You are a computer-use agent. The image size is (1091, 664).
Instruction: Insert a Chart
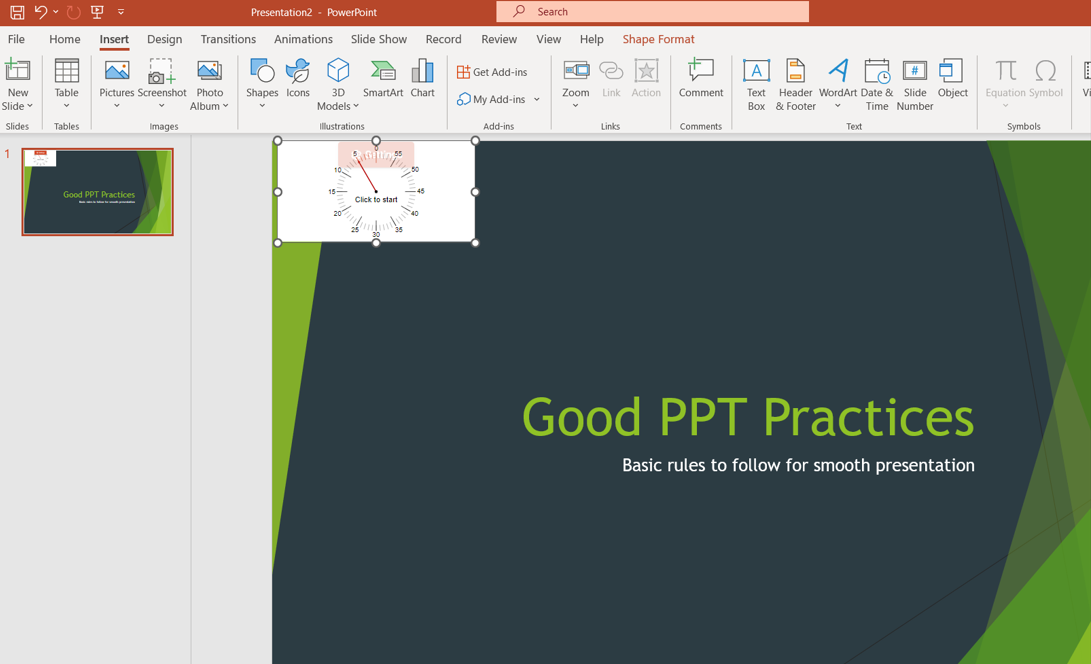(x=422, y=78)
